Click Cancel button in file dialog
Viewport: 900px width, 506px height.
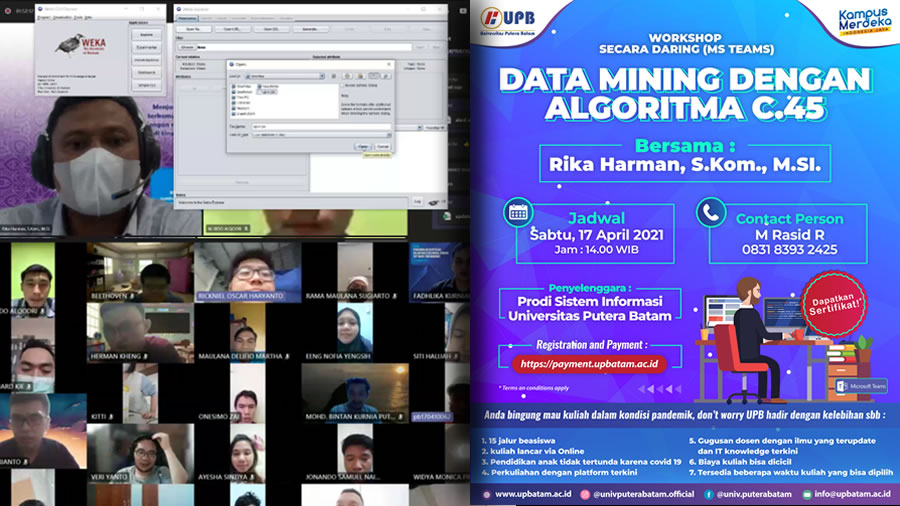point(381,146)
